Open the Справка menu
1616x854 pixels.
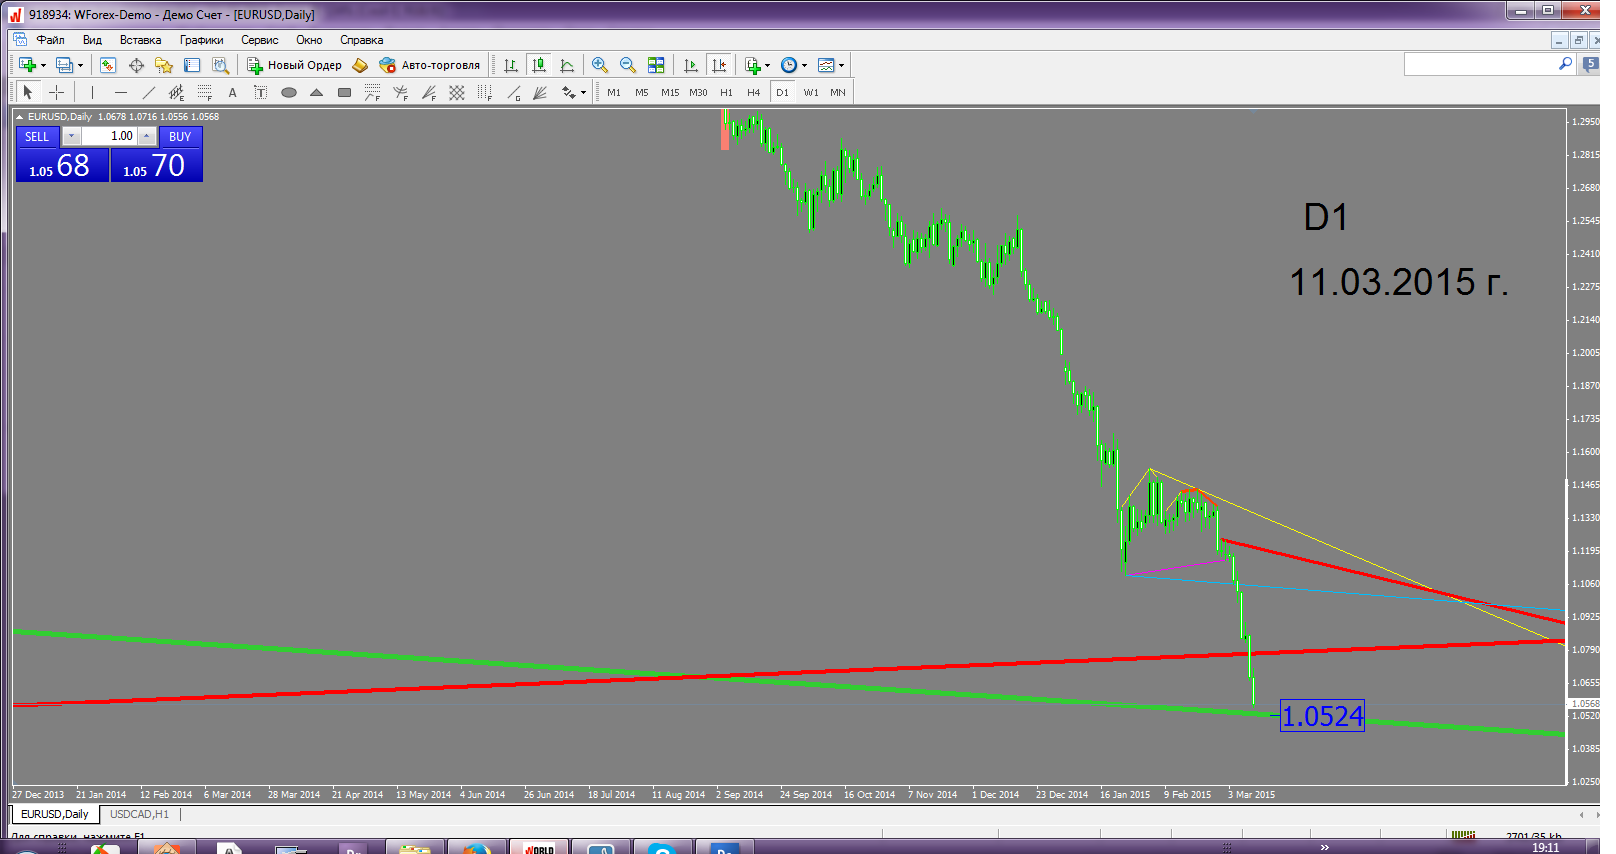pos(361,40)
